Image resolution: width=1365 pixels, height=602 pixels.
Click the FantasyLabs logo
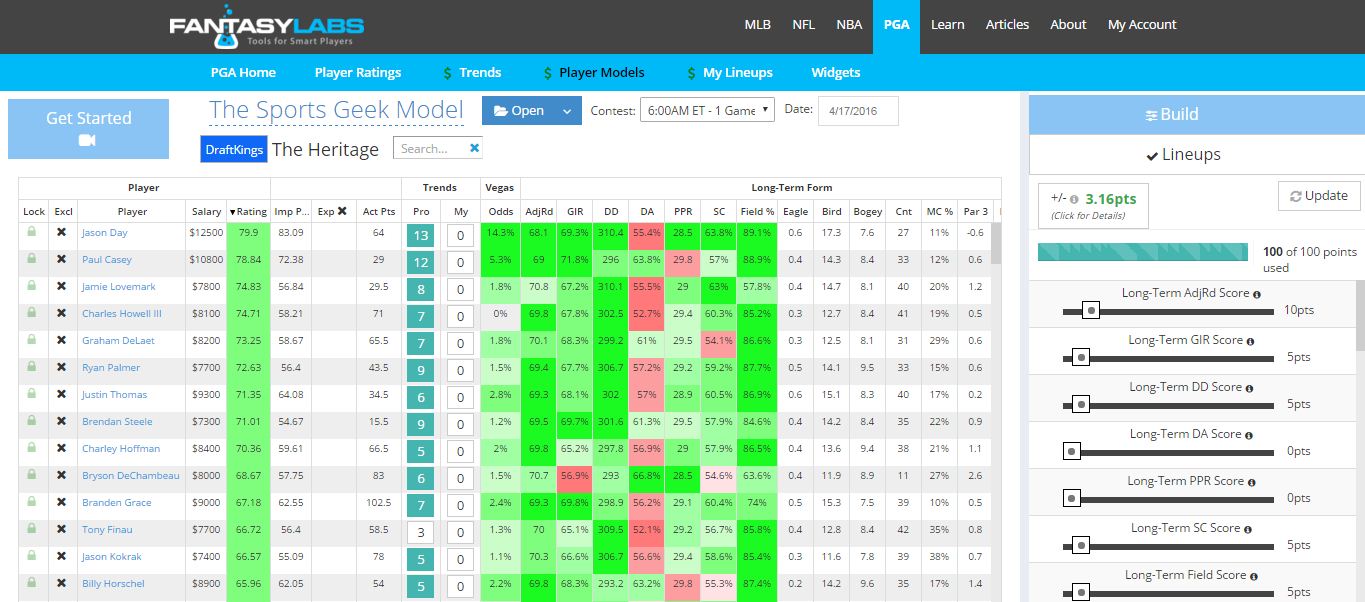click(x=266, y=27)
